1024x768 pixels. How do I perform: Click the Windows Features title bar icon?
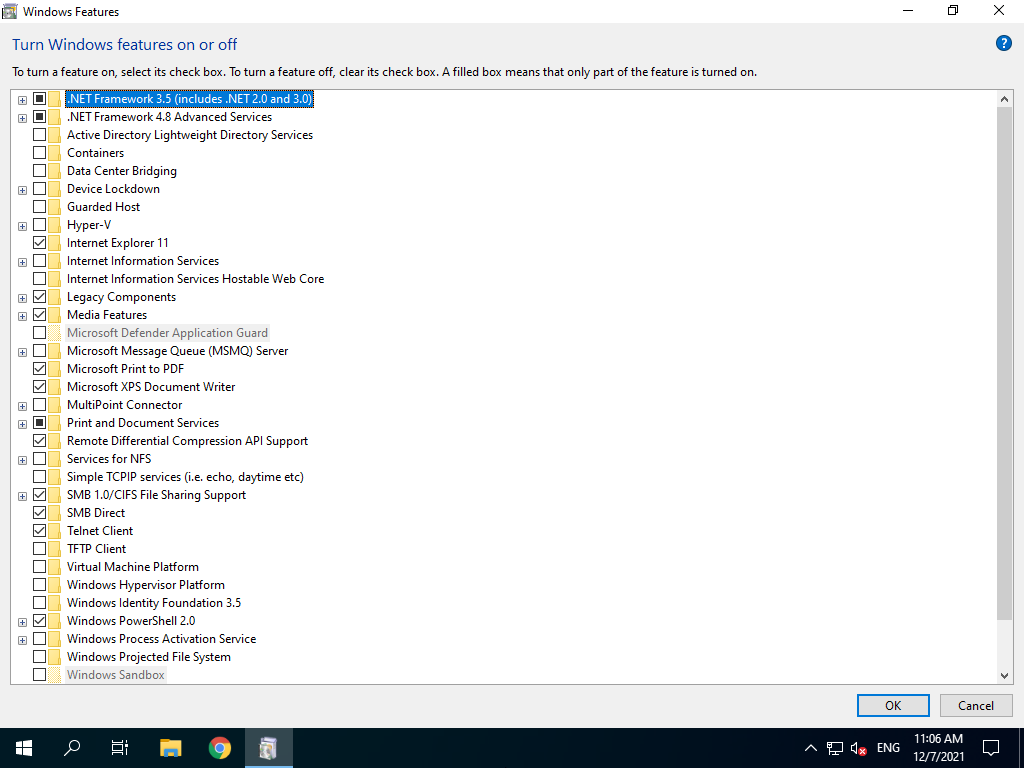(x=10, y=11)
